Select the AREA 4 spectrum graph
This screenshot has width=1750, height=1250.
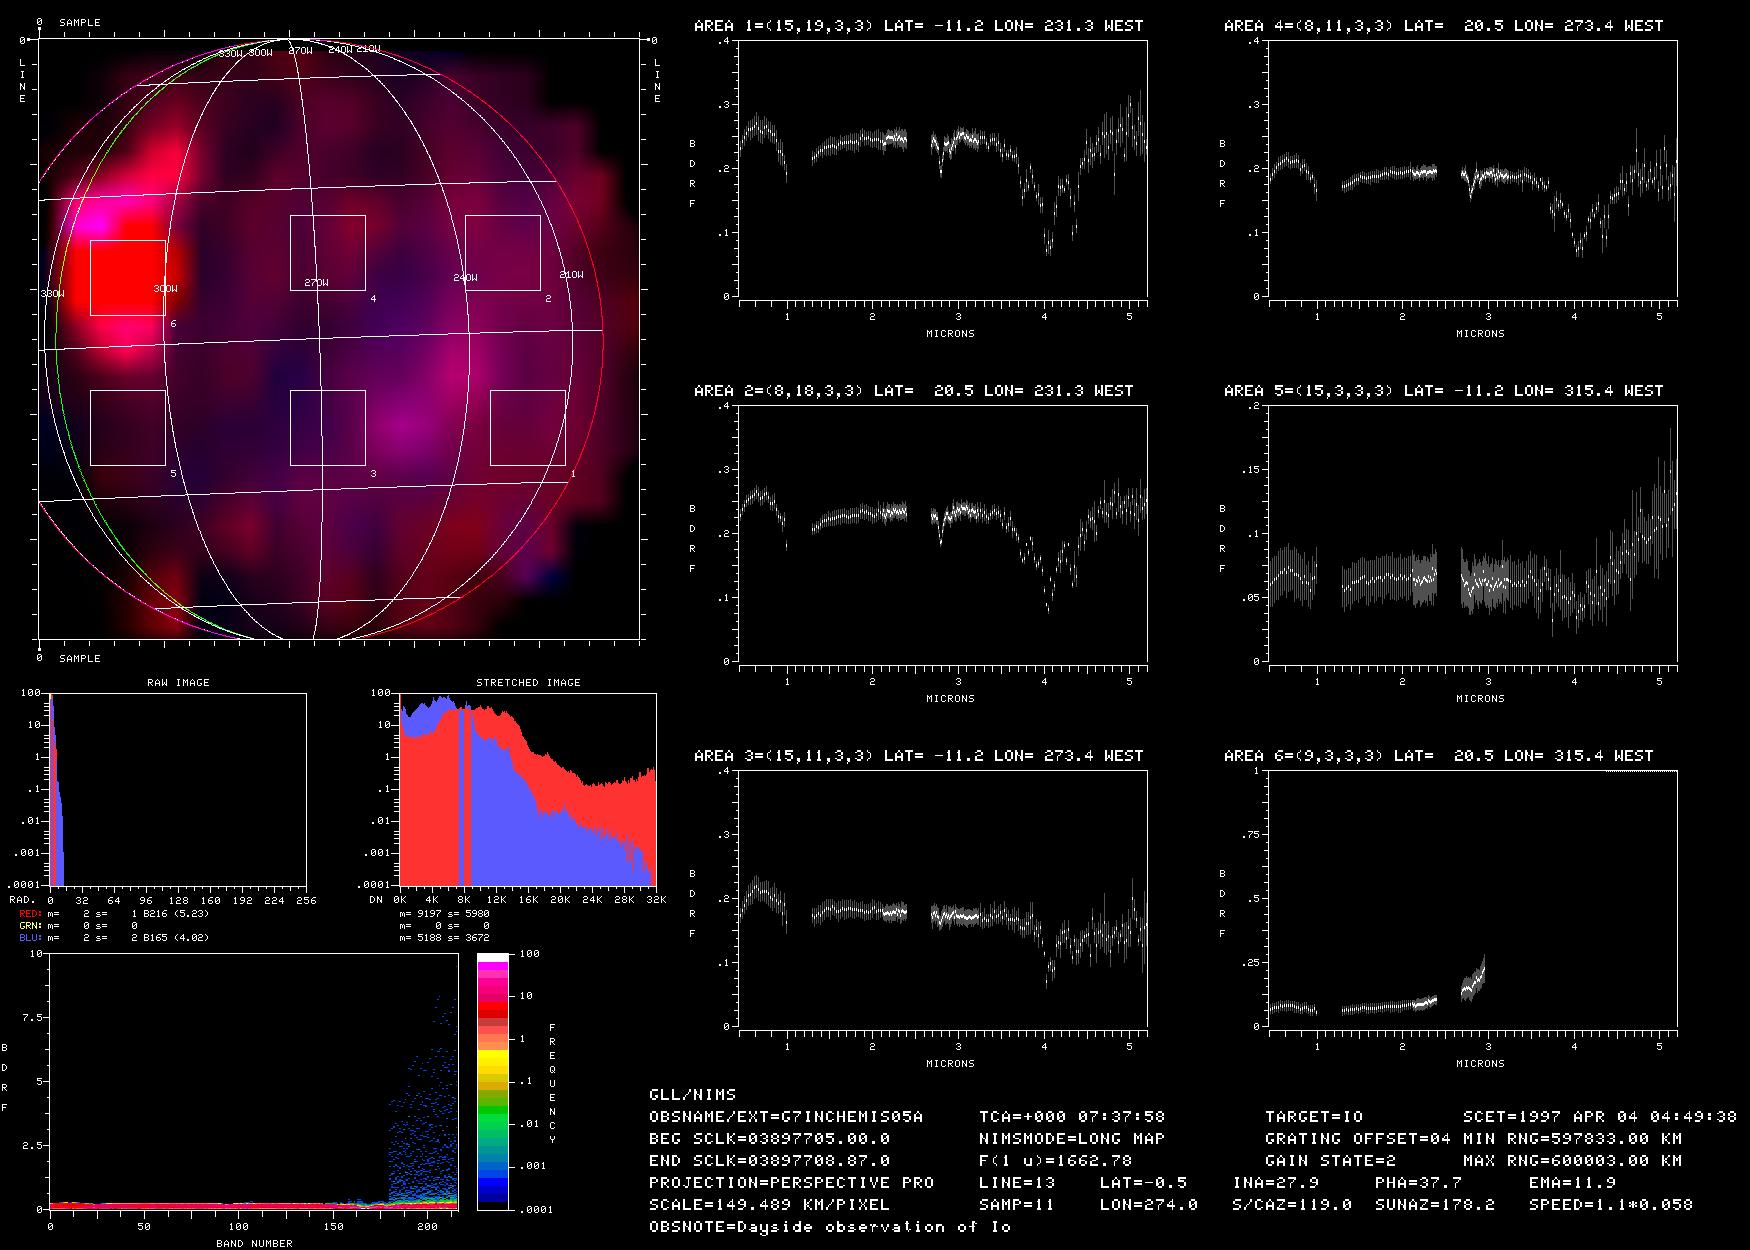point(1473,169)
